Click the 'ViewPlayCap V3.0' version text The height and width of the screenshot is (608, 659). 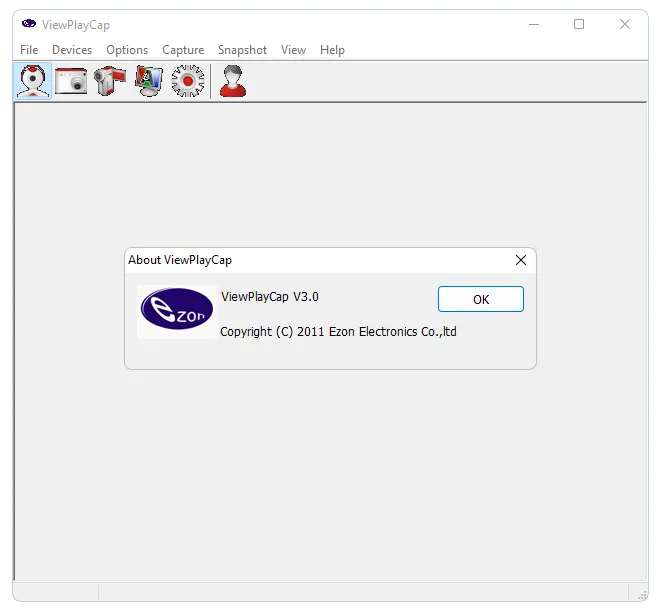tap(270, 297)
